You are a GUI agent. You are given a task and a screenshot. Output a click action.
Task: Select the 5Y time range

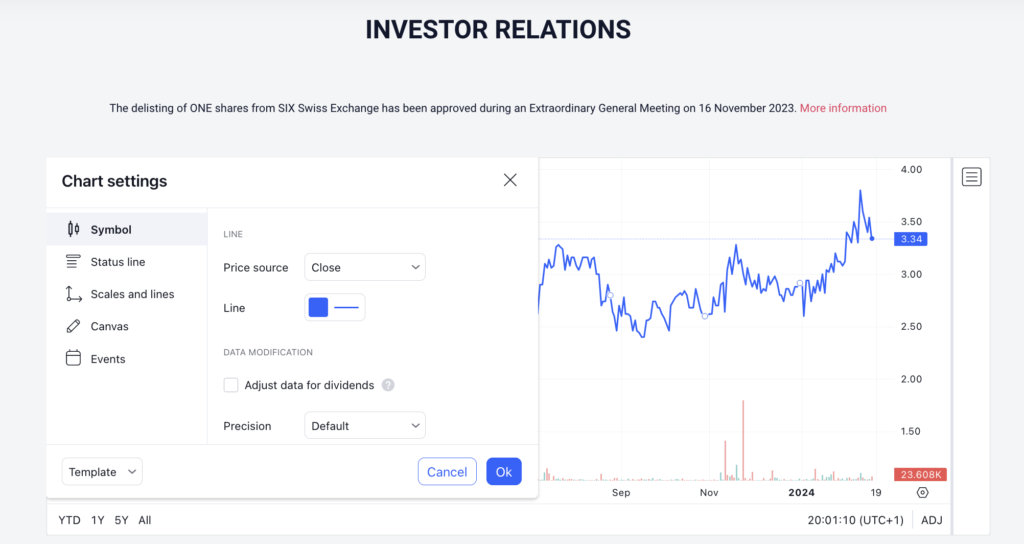pyautogui.click(x=121, y=520)
